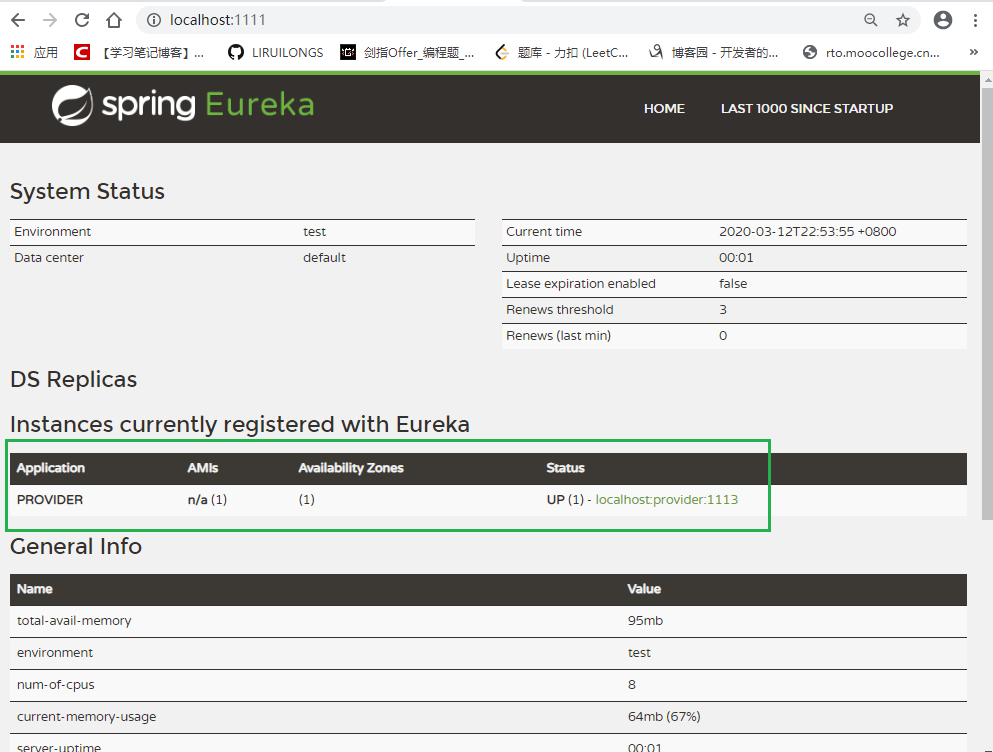Open the Chrome profile avatar
Image resolution: width=993 pixels, height=752 pixels.
coord(942,20)
